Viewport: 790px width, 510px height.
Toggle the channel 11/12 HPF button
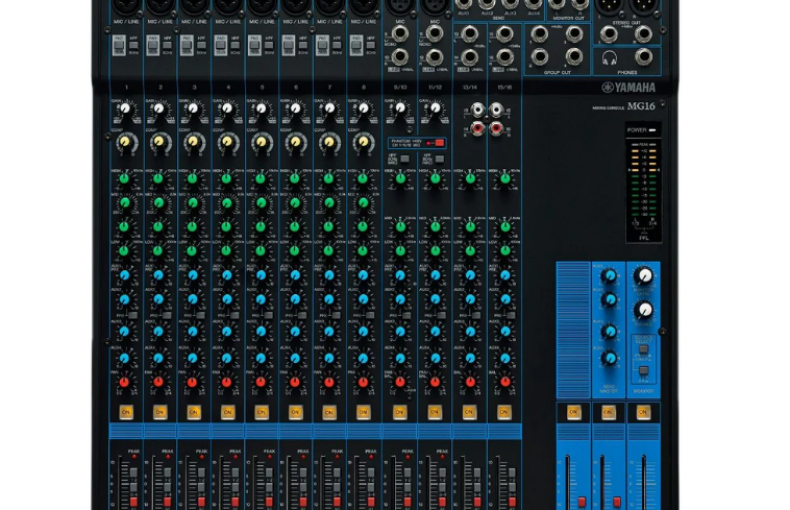click(440, 159)
